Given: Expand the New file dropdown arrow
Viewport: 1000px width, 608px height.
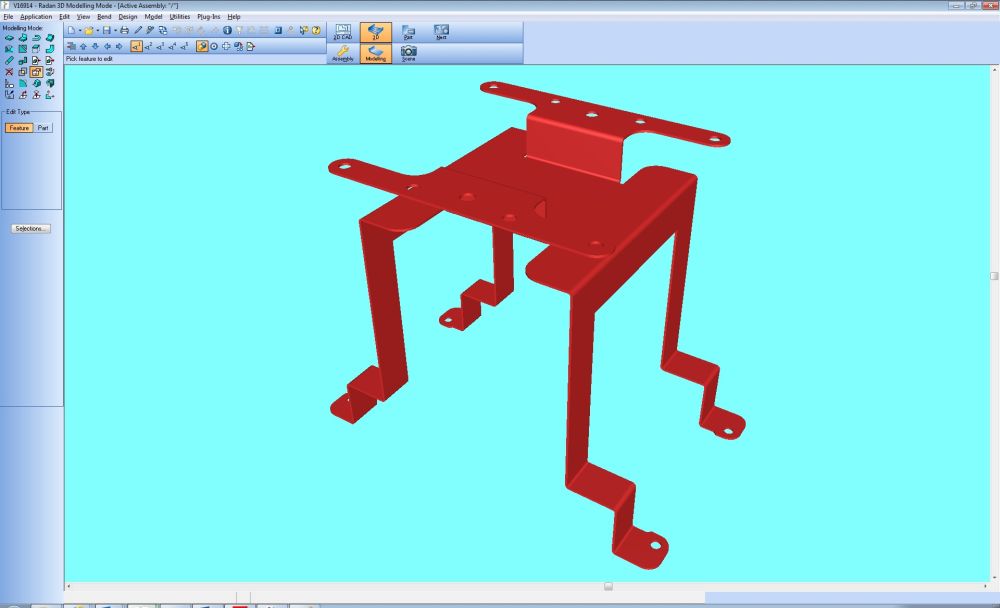Looking at the screenshot, I should coord(80,31).
